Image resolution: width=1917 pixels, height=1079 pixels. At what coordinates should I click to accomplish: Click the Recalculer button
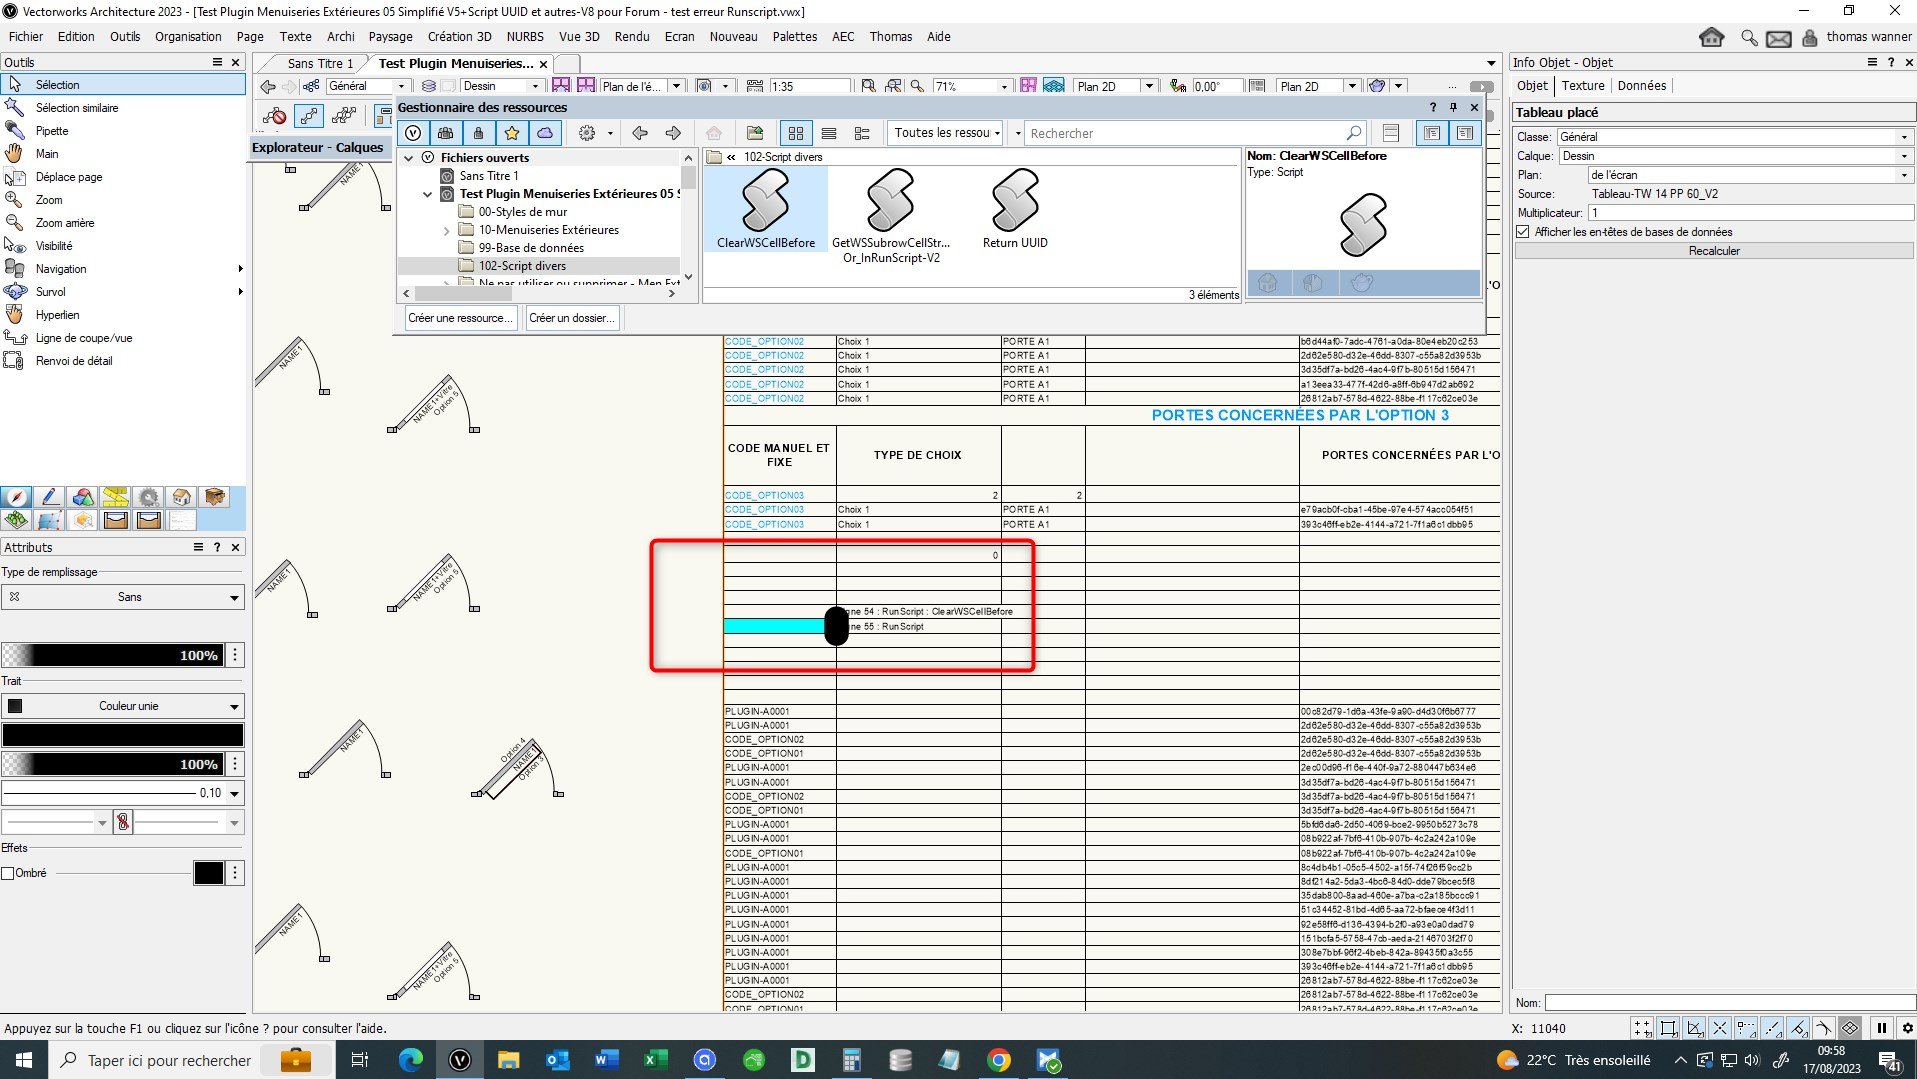coord(1713,251)
